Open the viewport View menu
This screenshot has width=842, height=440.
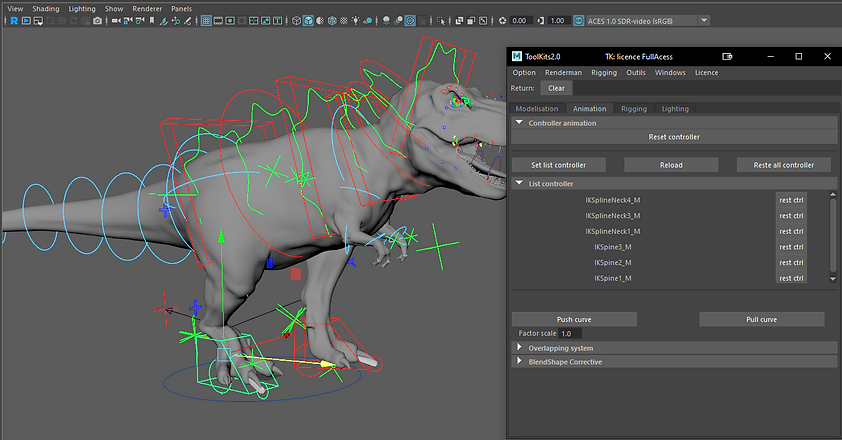point(15,9)
